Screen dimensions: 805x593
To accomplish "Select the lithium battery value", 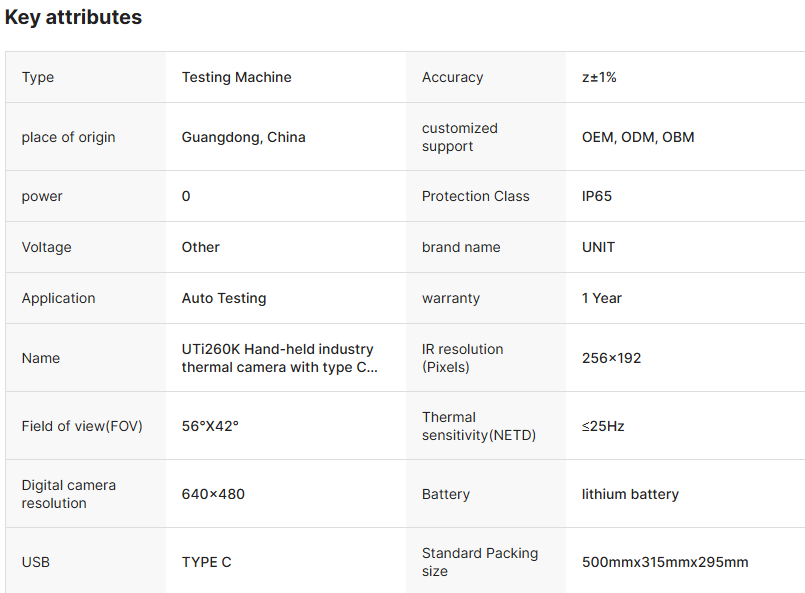I will [630, 494].
